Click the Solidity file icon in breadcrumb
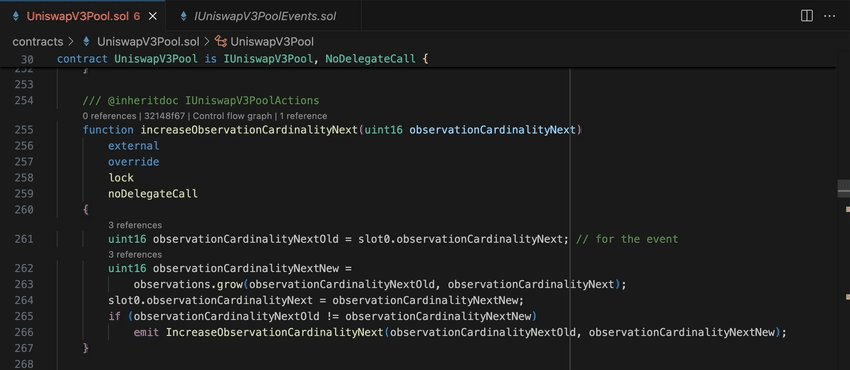The image size is (850, 370). [x=86, y=42]
